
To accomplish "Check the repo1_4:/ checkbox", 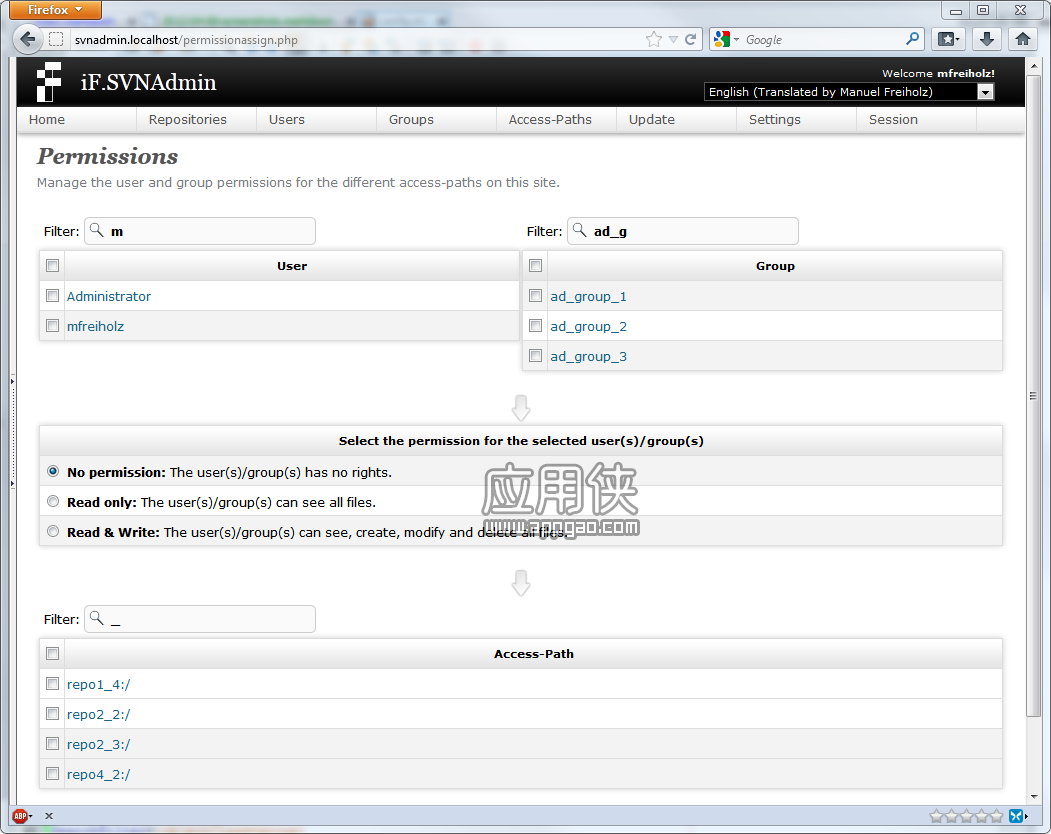I will coord(52,684).
